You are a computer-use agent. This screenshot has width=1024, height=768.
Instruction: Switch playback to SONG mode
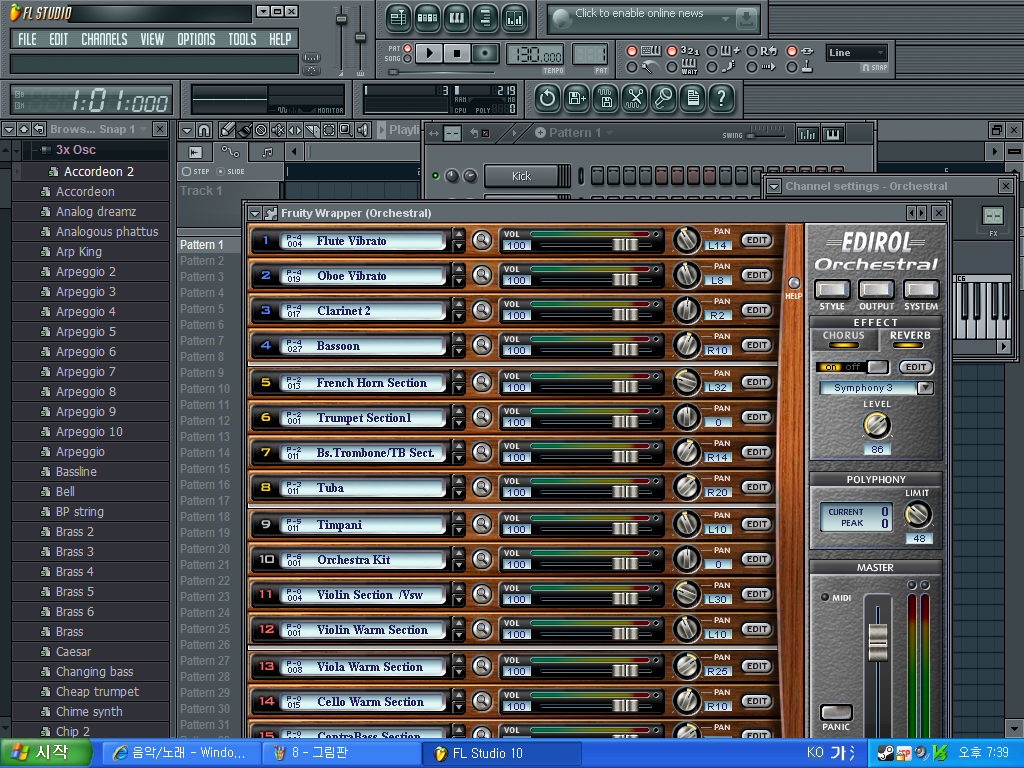click(x=408, y=59)
